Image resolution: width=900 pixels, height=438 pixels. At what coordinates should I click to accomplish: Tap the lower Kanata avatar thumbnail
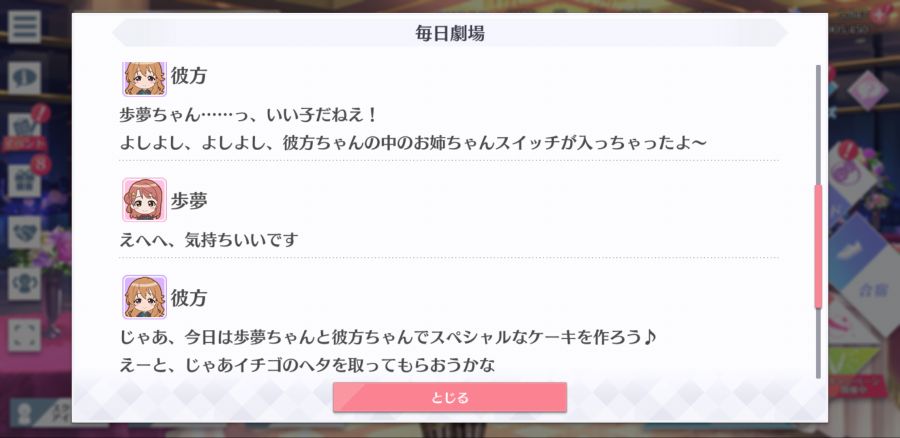click(x=144, y=297)
